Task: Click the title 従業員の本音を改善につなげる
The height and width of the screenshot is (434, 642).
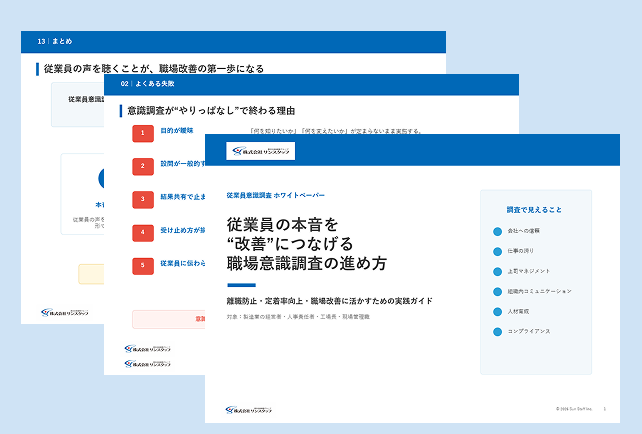Action: (x=290, y=235)
